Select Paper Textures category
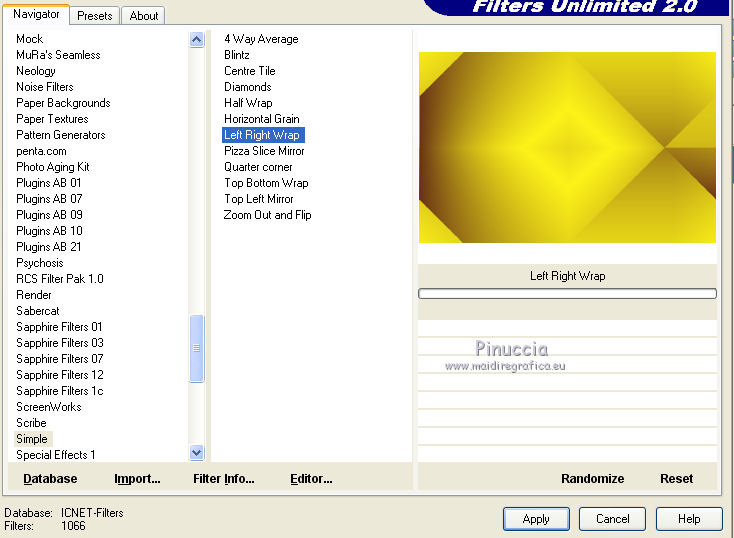Screen dimensions: 734x538 pyautogui.click(x=52, y=118)
